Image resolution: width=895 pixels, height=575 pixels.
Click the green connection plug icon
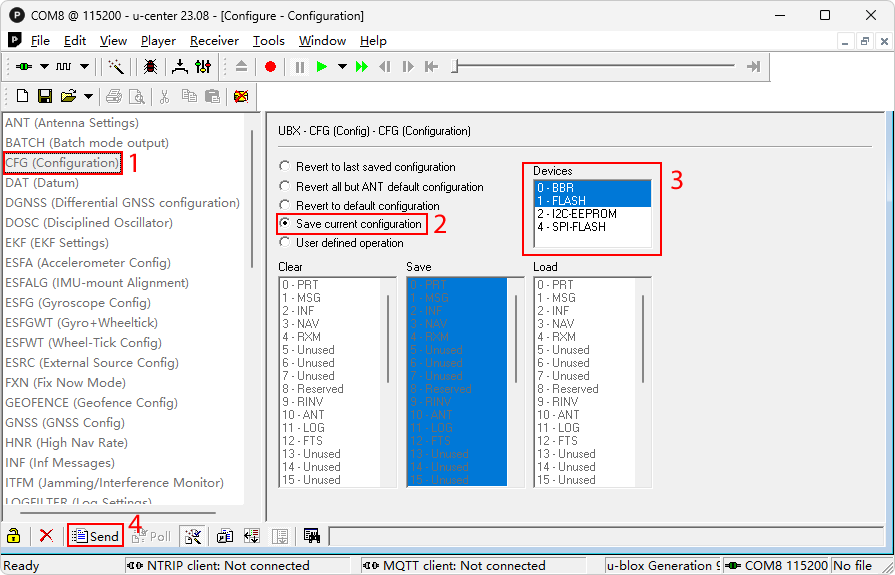point(24,67)
